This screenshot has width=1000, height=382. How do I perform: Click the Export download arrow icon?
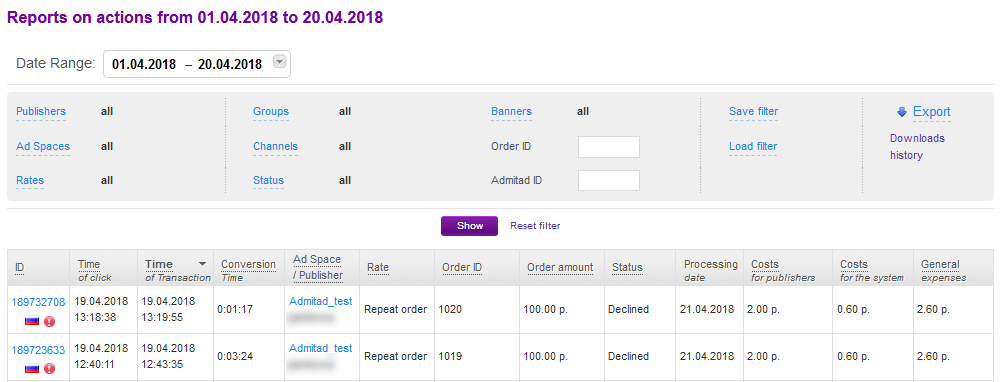tap(902, 112)
